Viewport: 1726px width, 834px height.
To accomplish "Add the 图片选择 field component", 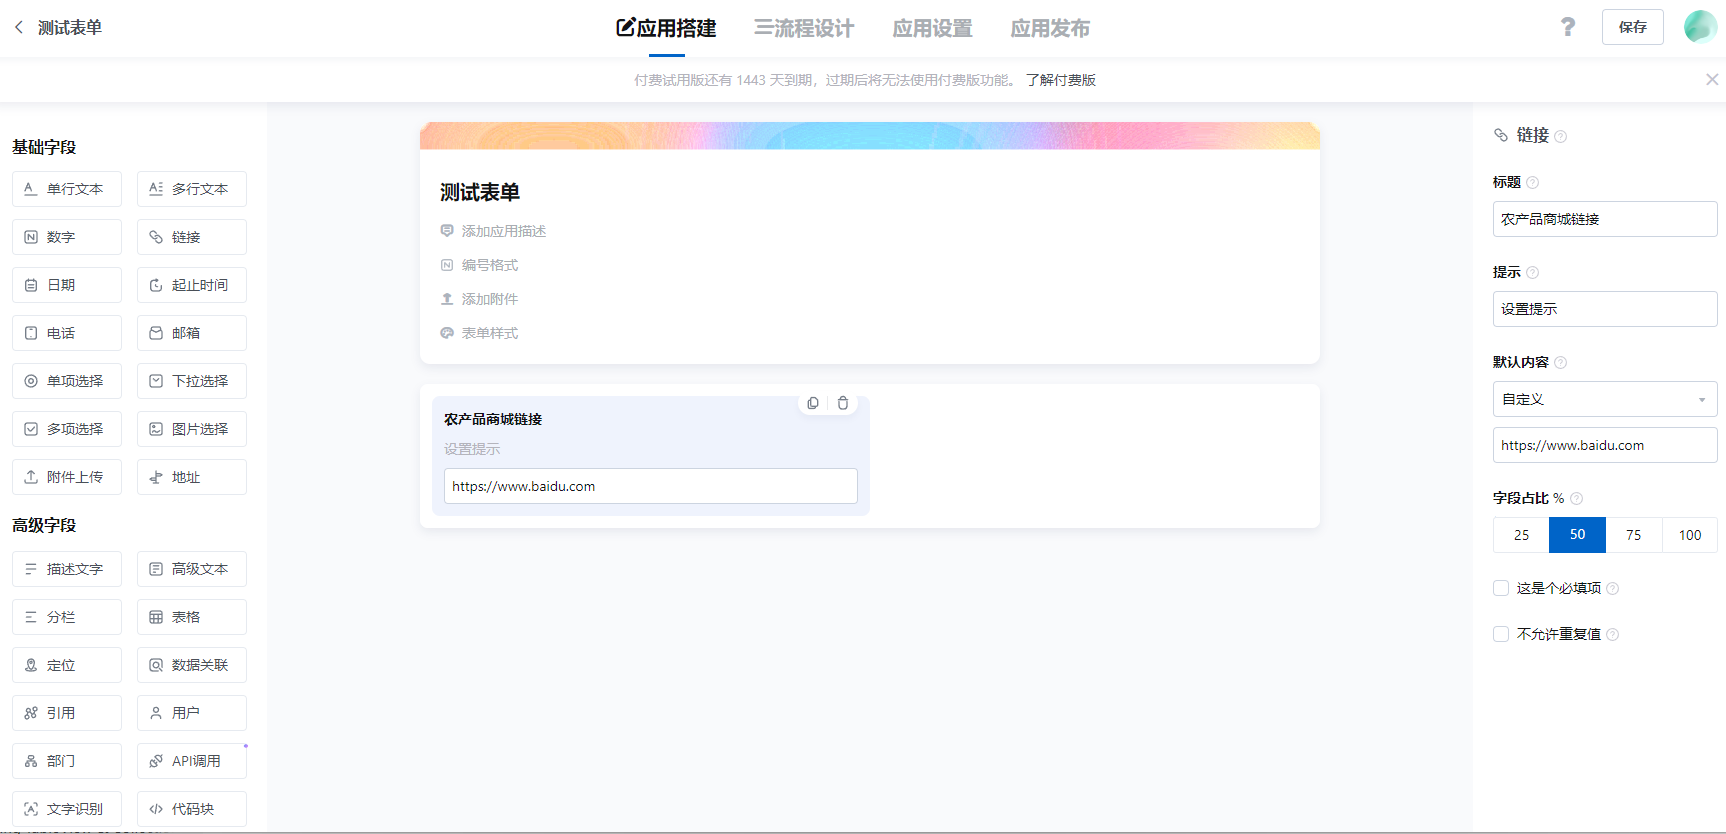I will point(191,429).
